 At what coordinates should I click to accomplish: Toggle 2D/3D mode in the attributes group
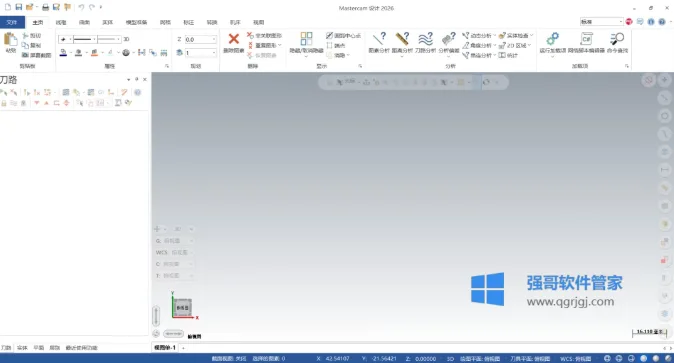tap(126, 39)
